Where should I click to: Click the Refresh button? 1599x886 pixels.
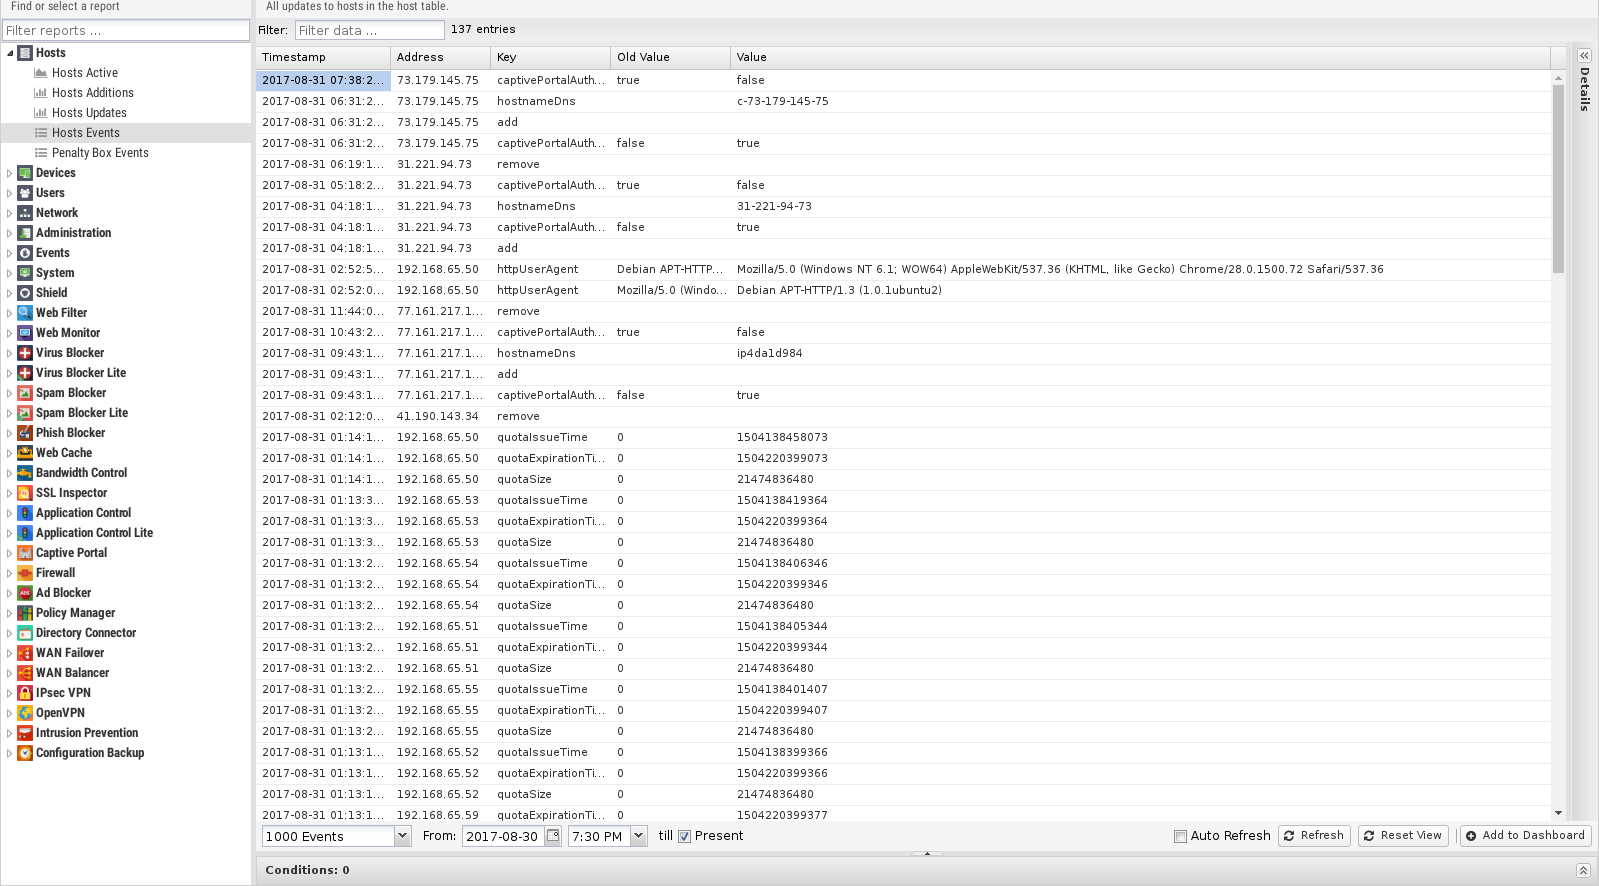[x=1314, y=835]
